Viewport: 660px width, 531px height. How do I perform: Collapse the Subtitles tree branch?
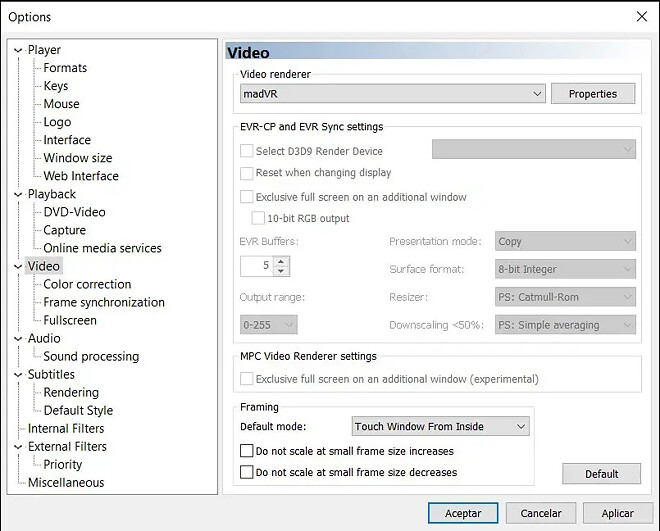(x=18, y=375)
